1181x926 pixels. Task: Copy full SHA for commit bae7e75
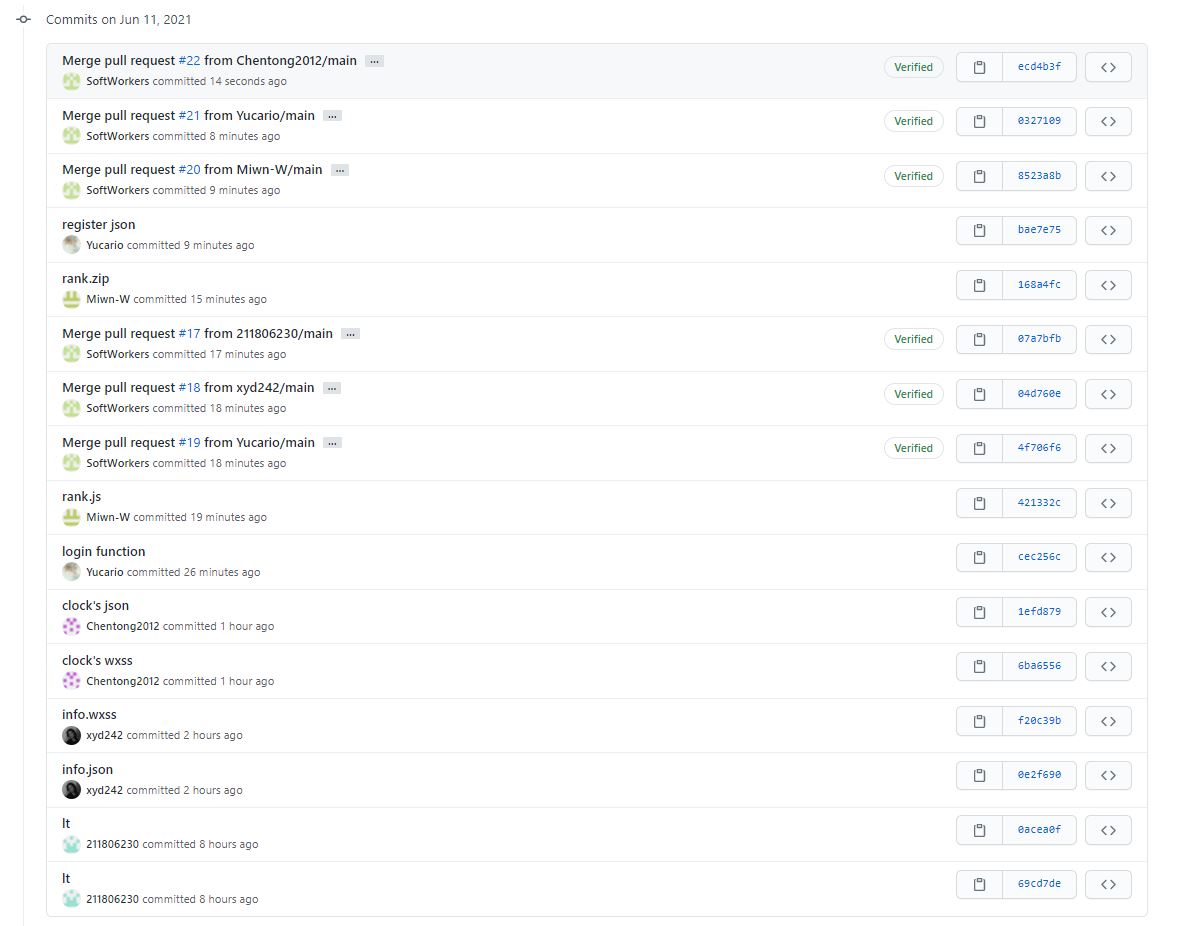[x=979, y=230]
